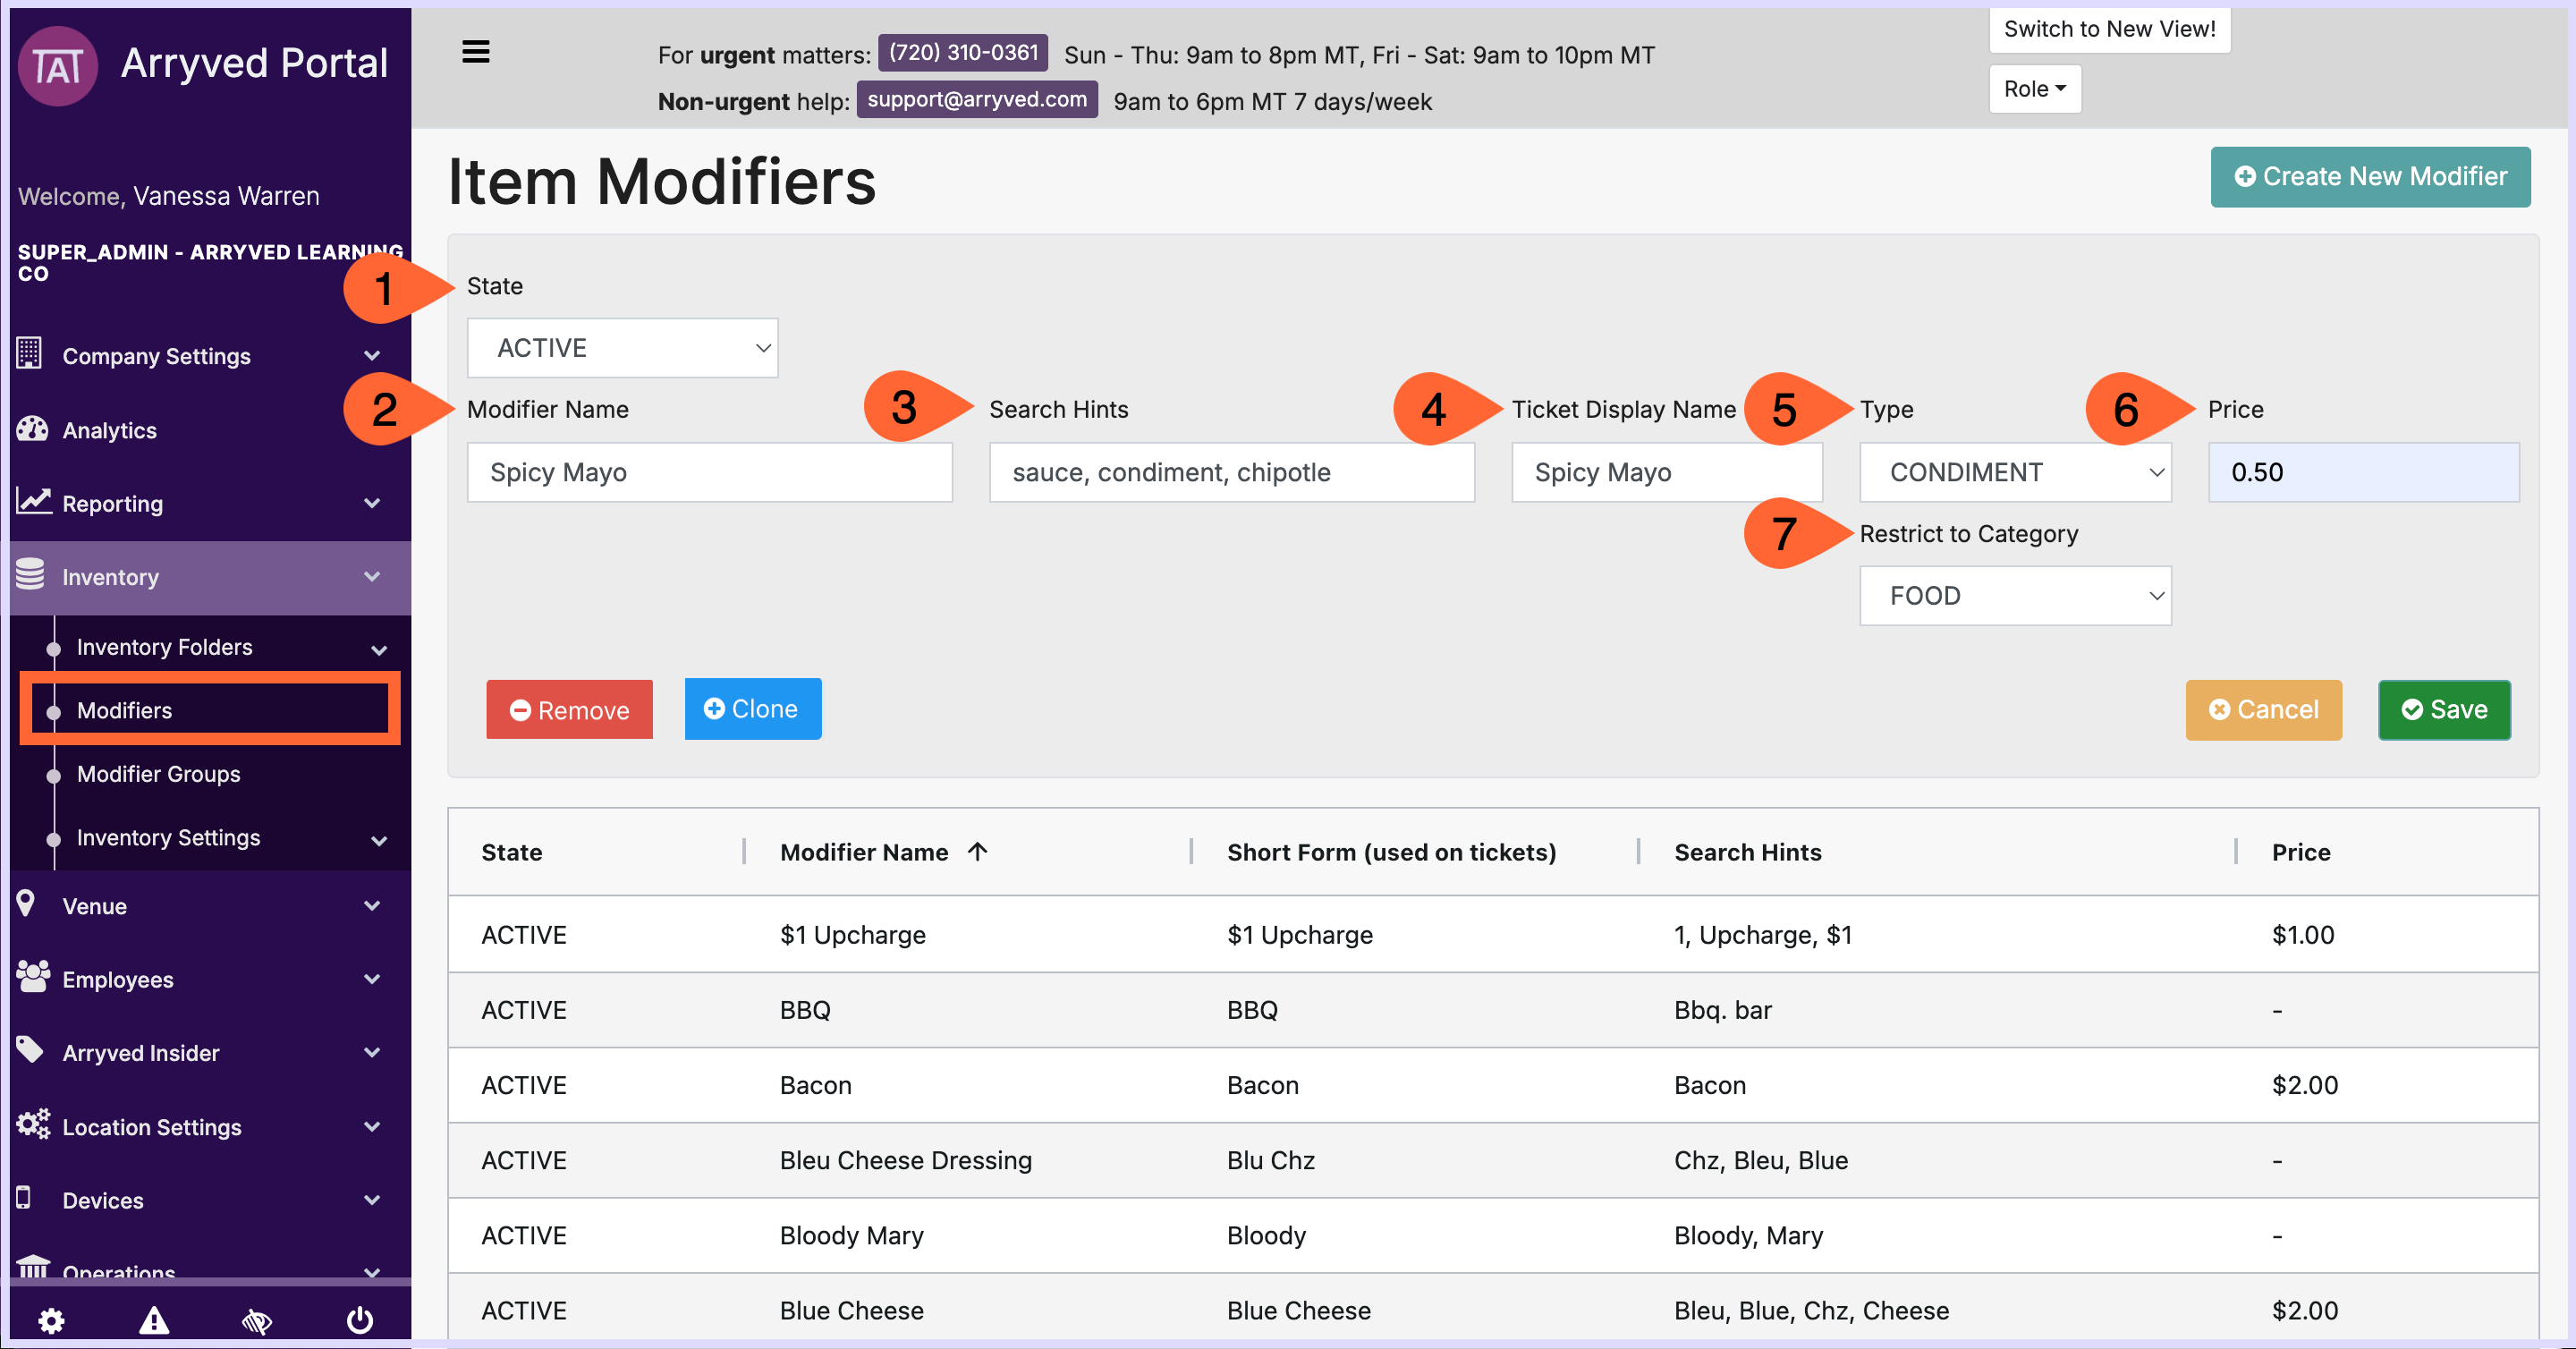Expand Venue chevron
The height and width of the screenshot is (1349, 2576).
(x=372, y=906)
